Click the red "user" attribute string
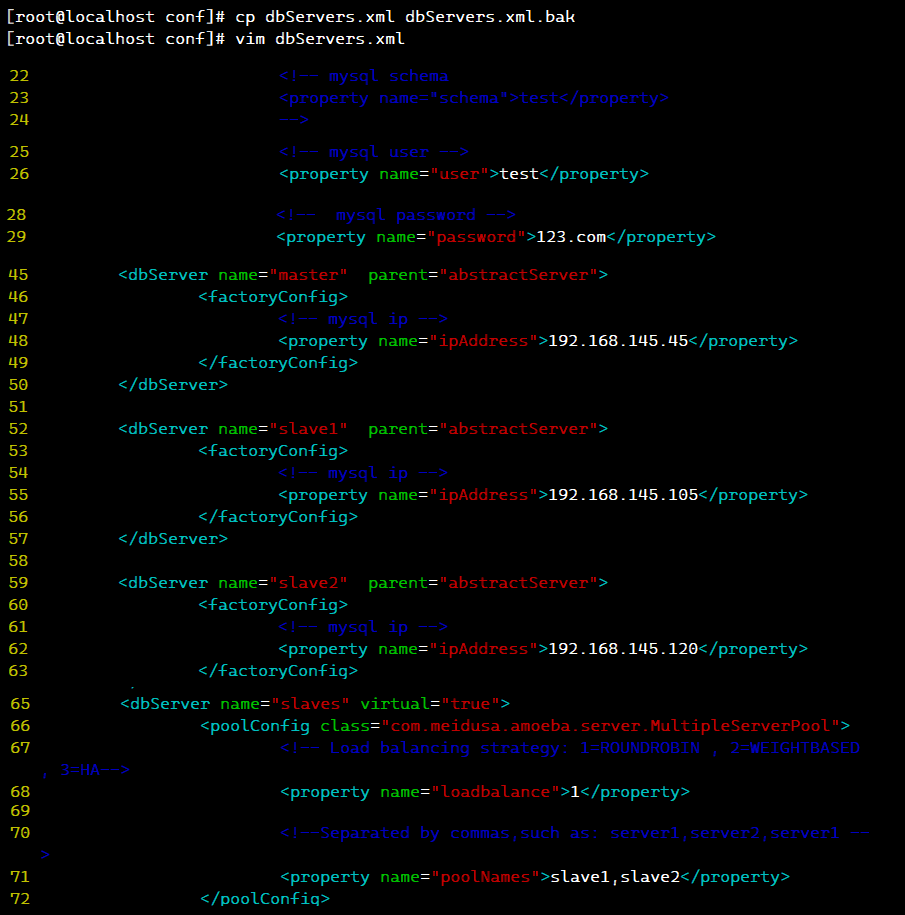The width and height of the screenshot is (905, 915). tap(459, 174)
